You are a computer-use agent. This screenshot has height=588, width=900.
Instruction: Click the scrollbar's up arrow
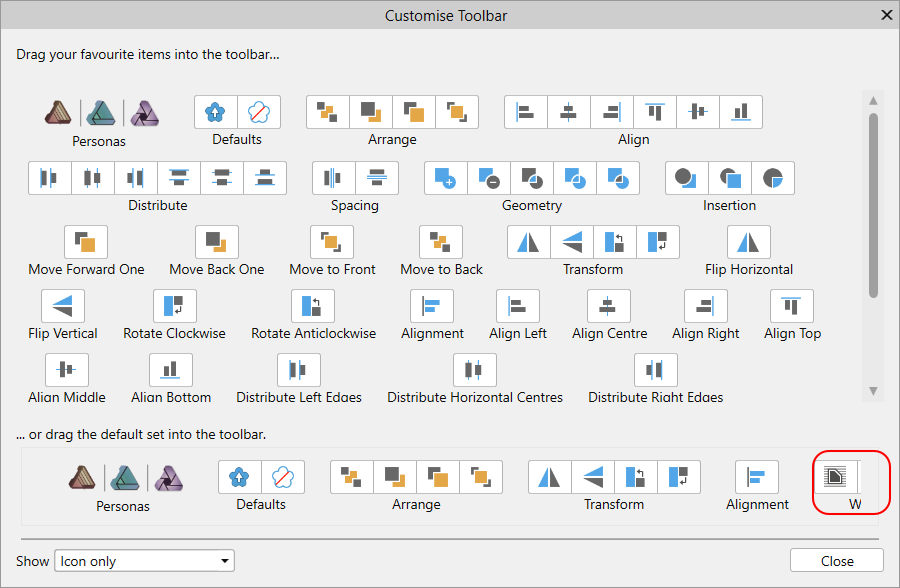(x=873, y=101)
